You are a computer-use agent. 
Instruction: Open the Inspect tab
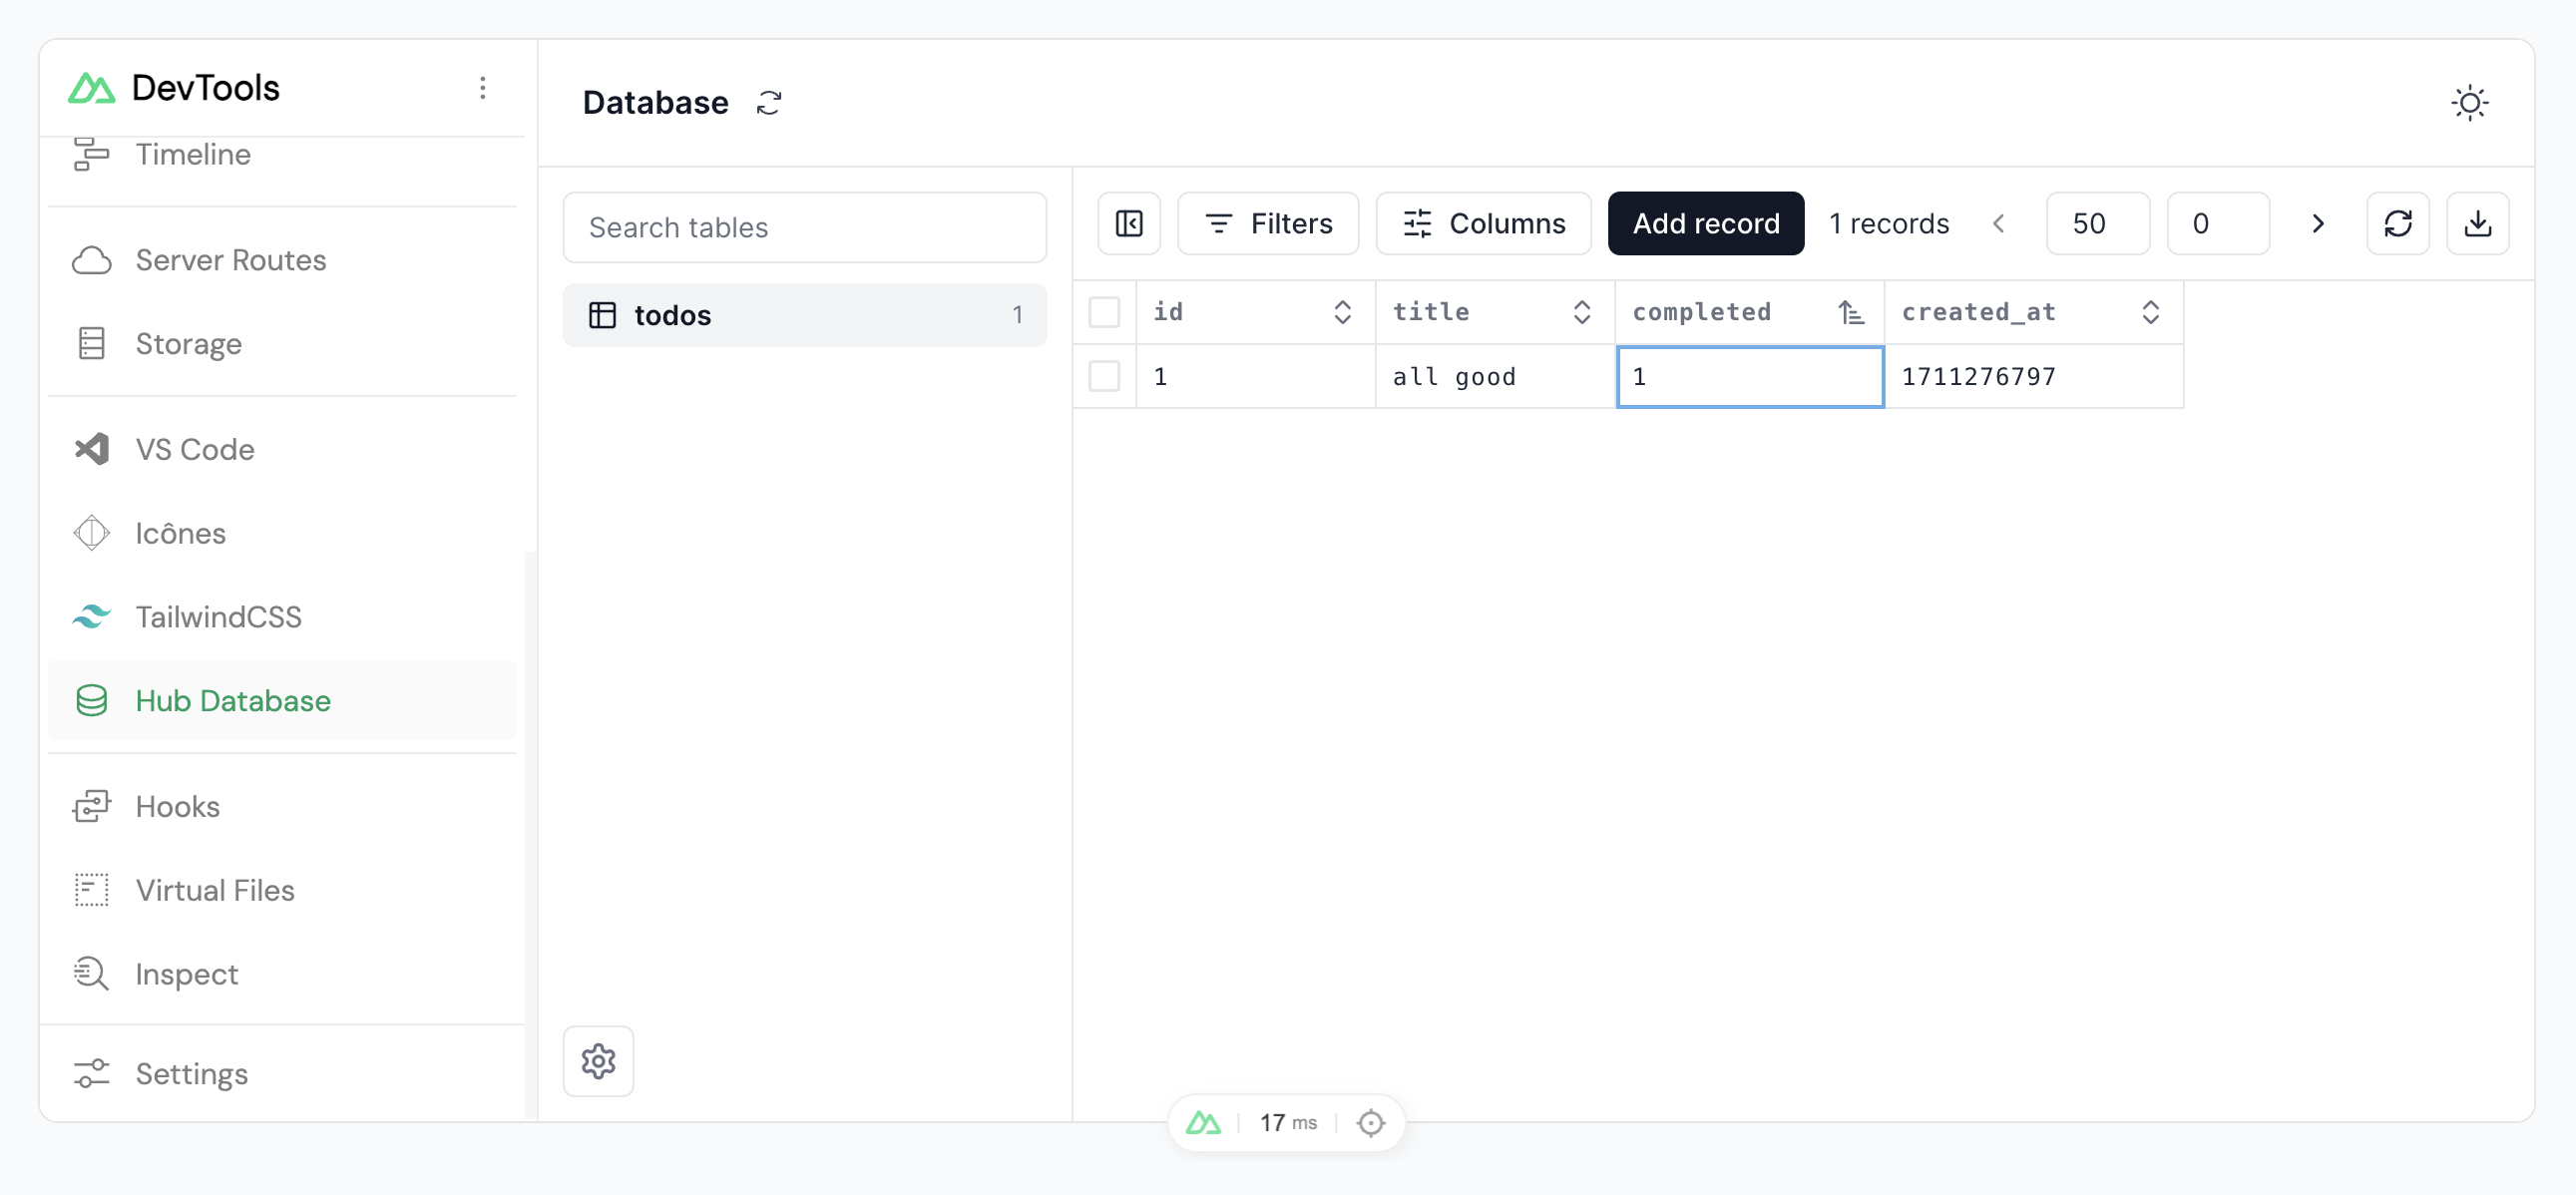tap(282, 974)
